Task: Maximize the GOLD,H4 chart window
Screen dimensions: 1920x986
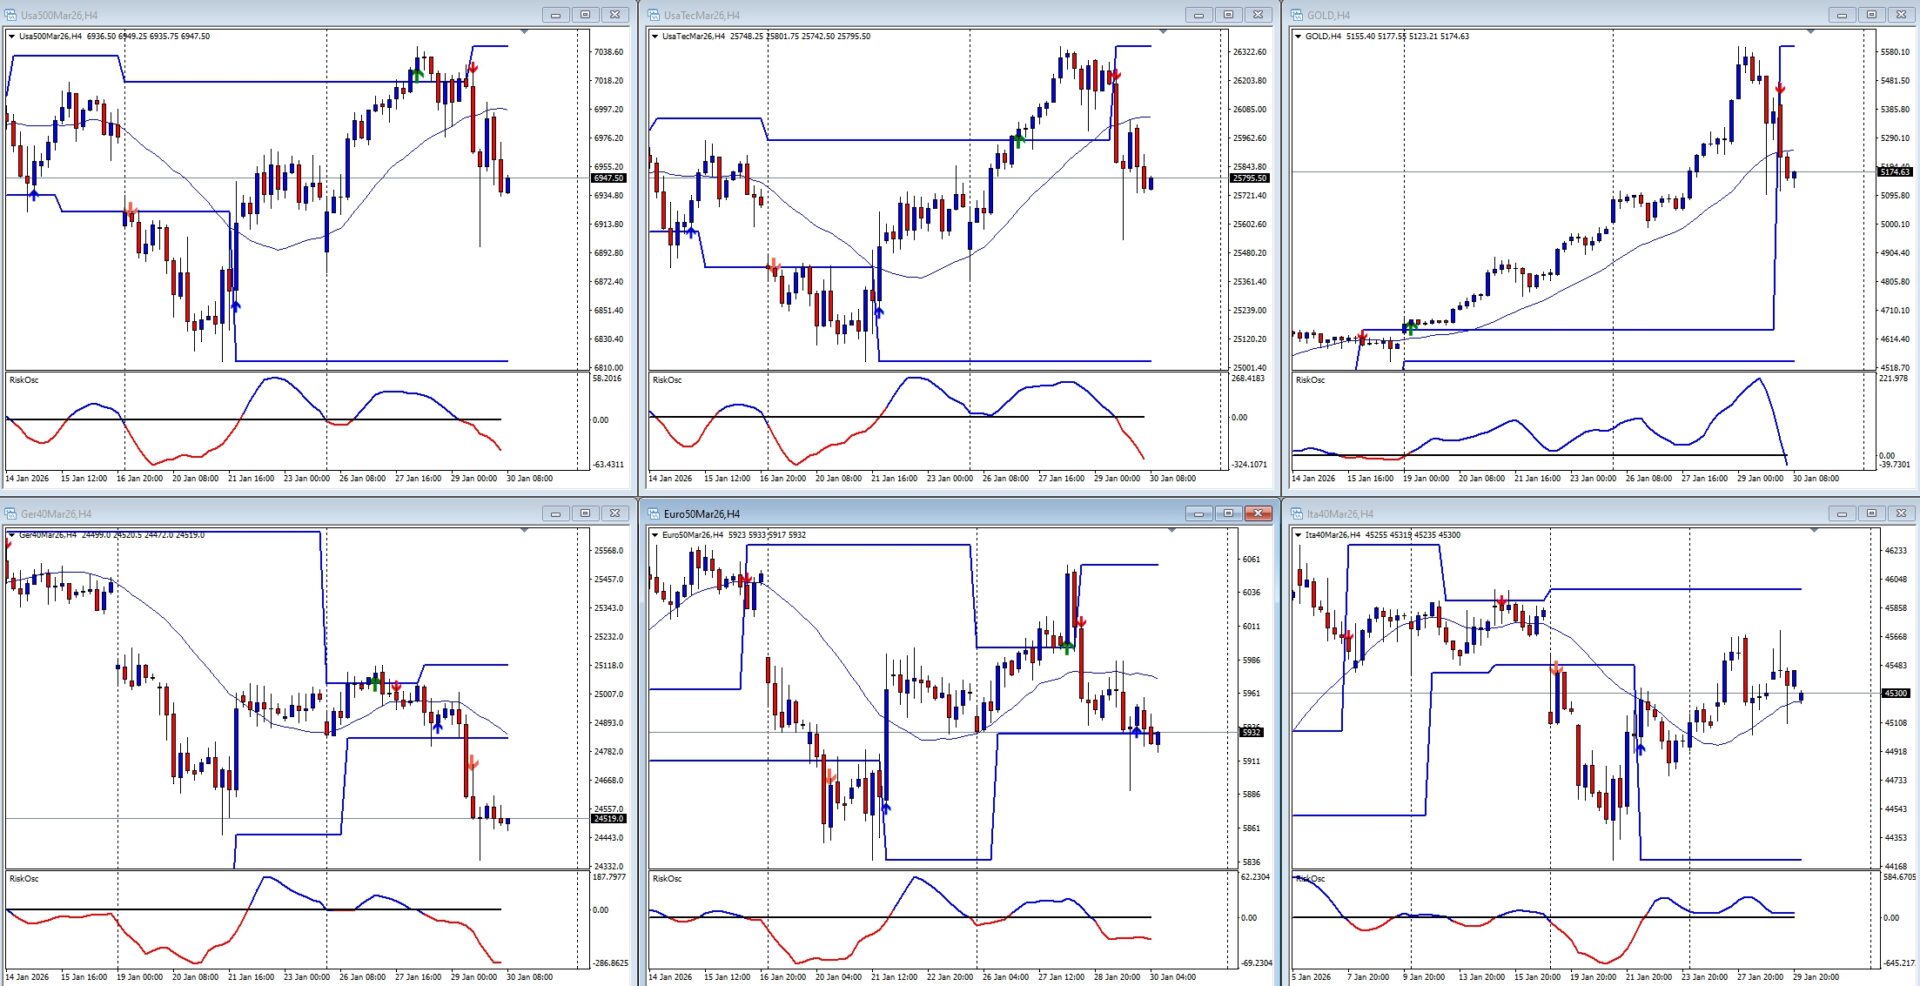Action: [x=1871, y=15]
